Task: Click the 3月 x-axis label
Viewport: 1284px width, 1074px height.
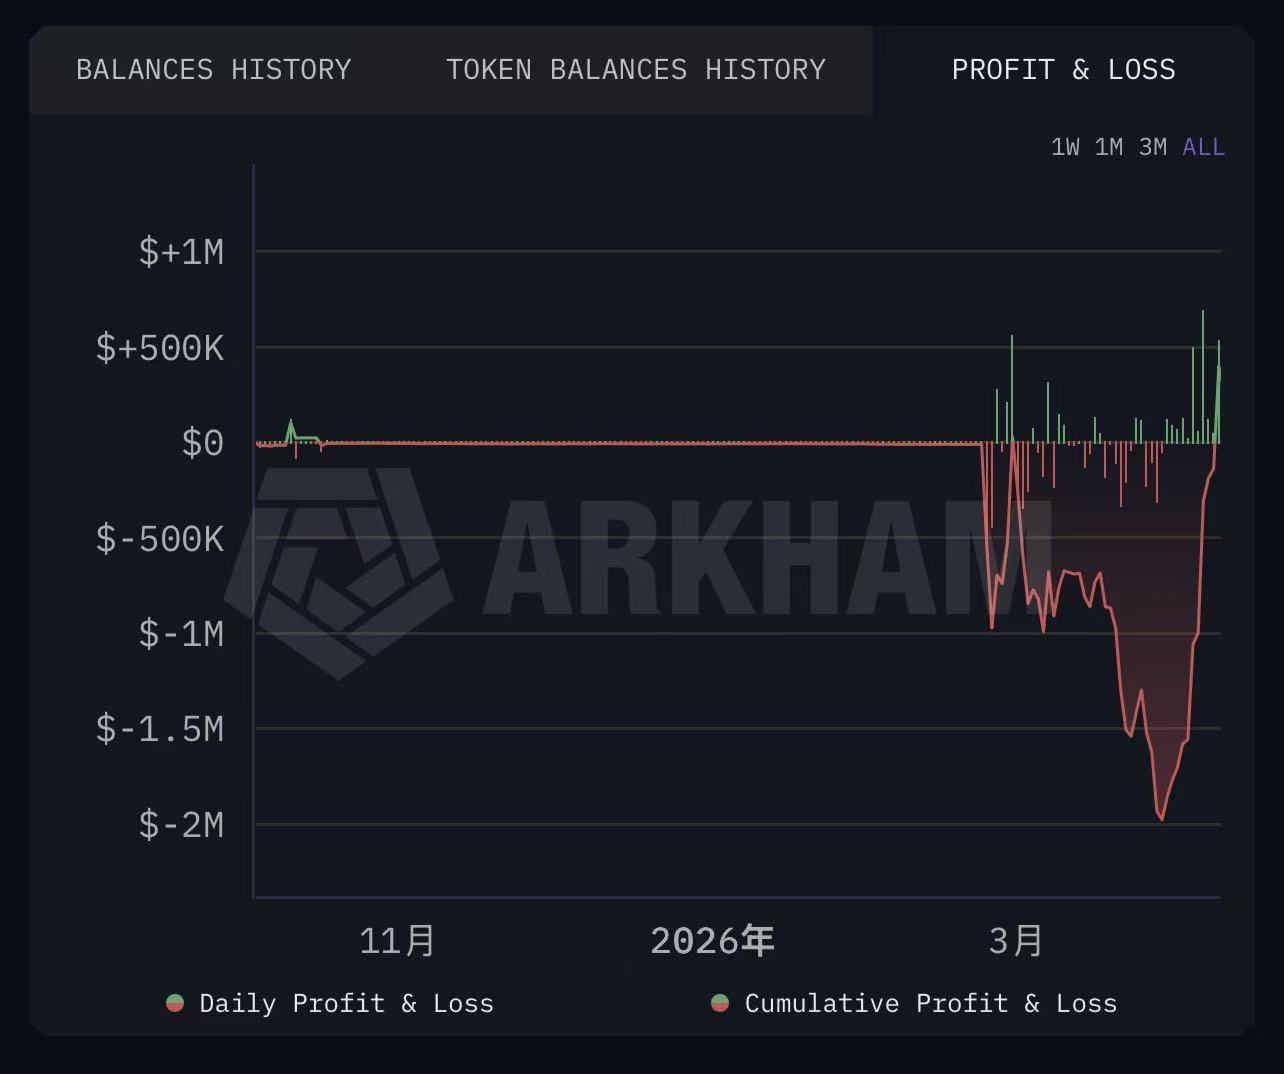Action: pyautogui.click(x=1016, y=941)
